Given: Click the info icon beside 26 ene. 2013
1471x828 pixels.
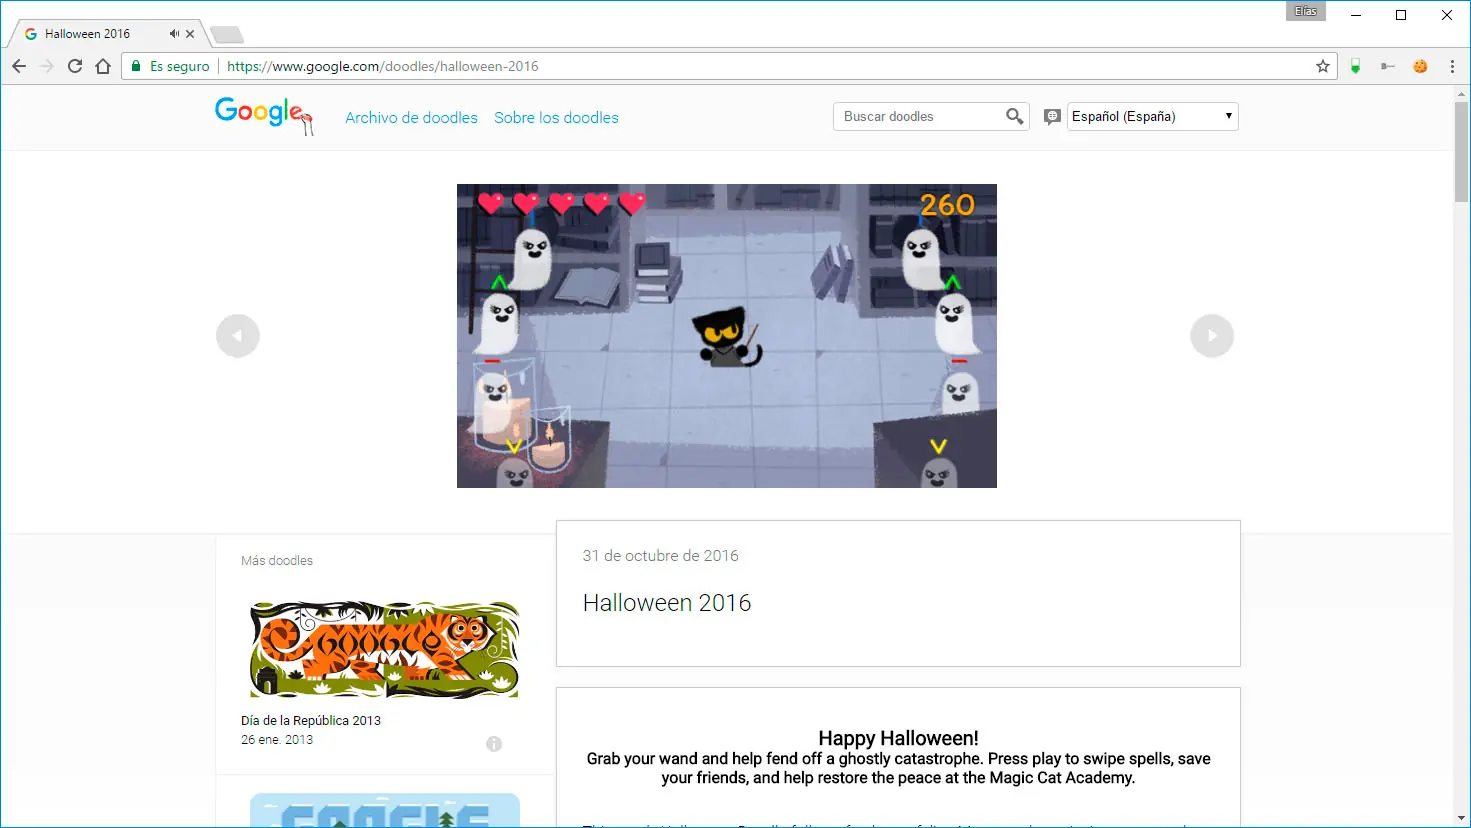Looking at the screenshot, I should [494, 744].
